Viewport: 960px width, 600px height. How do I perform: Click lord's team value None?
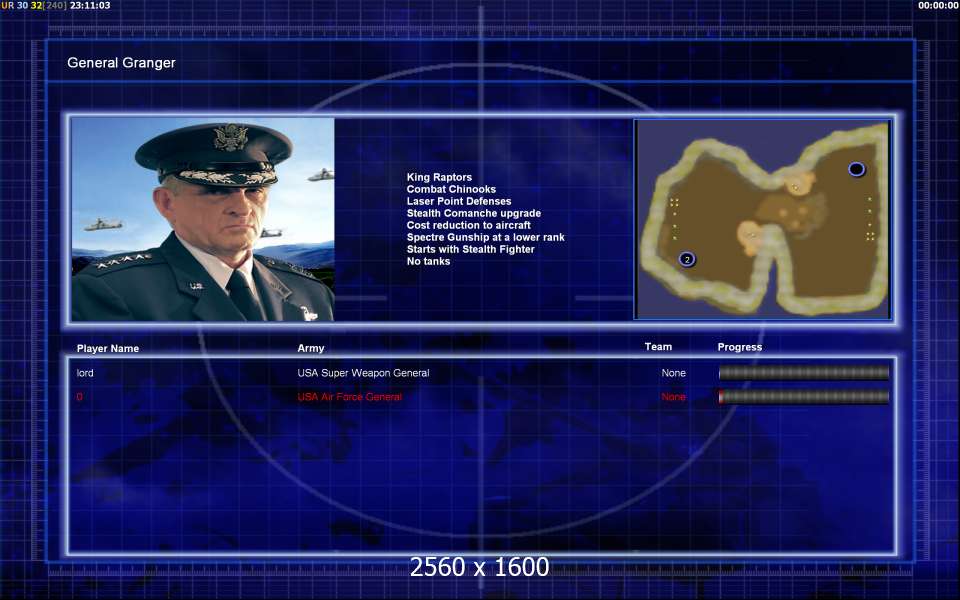pos(673,373)
